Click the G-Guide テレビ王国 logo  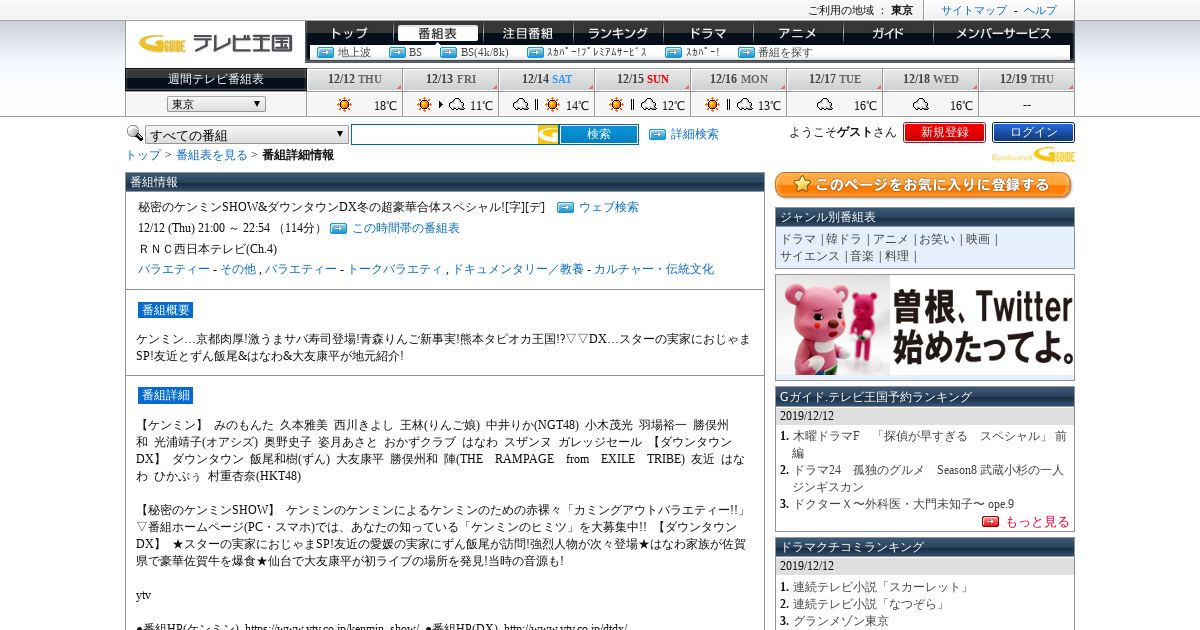click(215, 42)
